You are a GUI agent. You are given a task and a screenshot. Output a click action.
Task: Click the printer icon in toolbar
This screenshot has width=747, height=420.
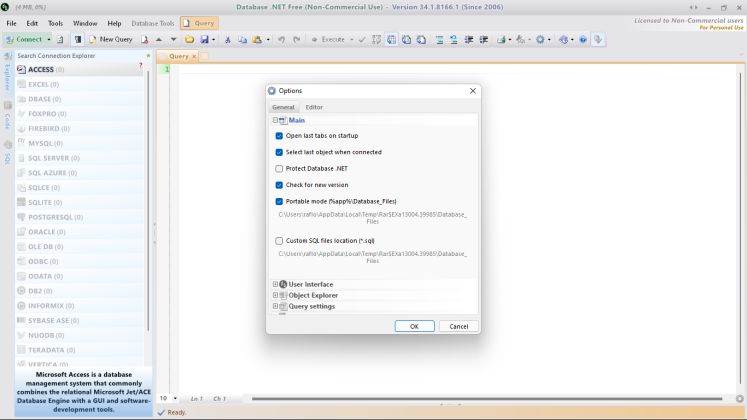501,40
